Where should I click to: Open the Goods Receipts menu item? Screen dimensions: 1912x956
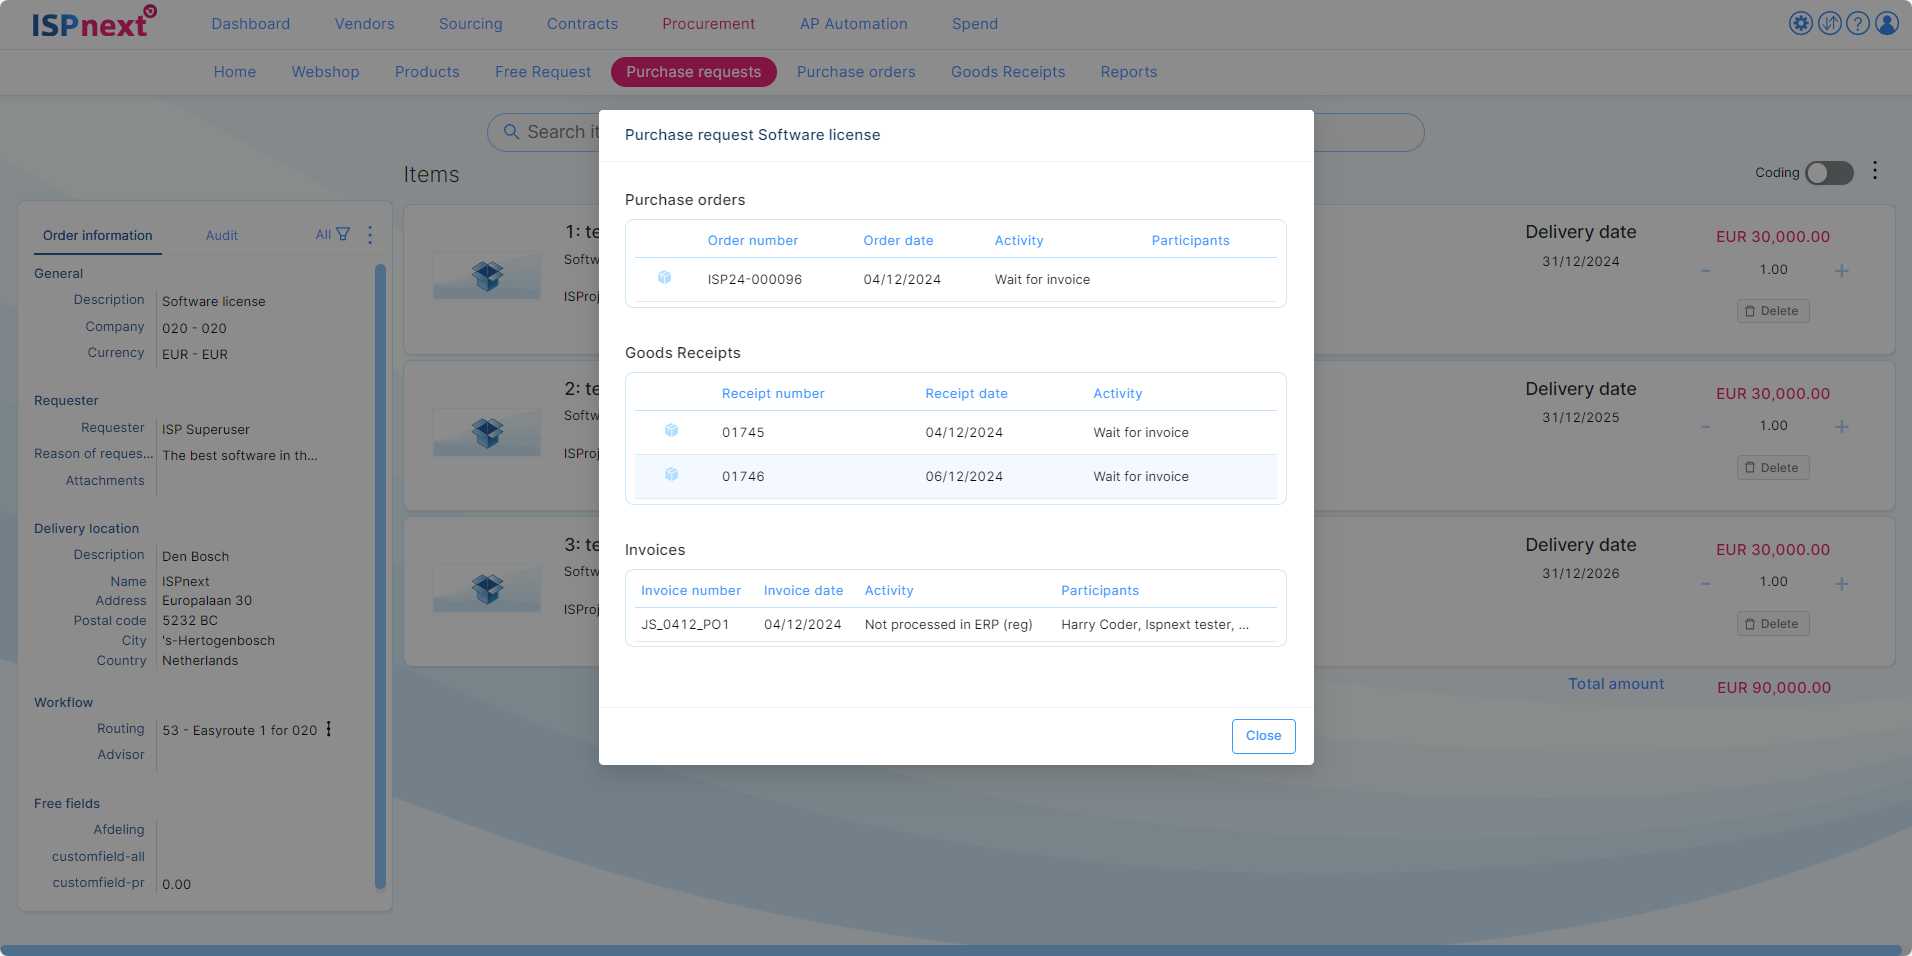pyautogui.click(x=1007, y=72)
